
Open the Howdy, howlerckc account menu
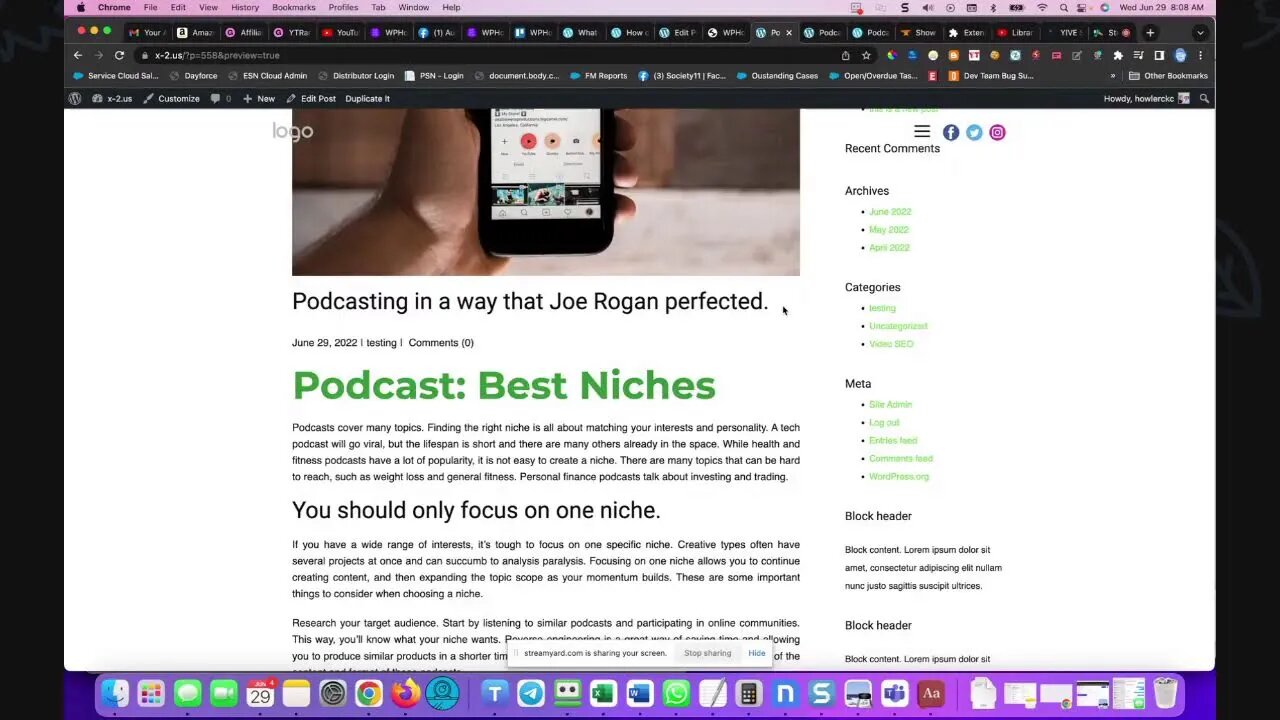coord(1146,98)
